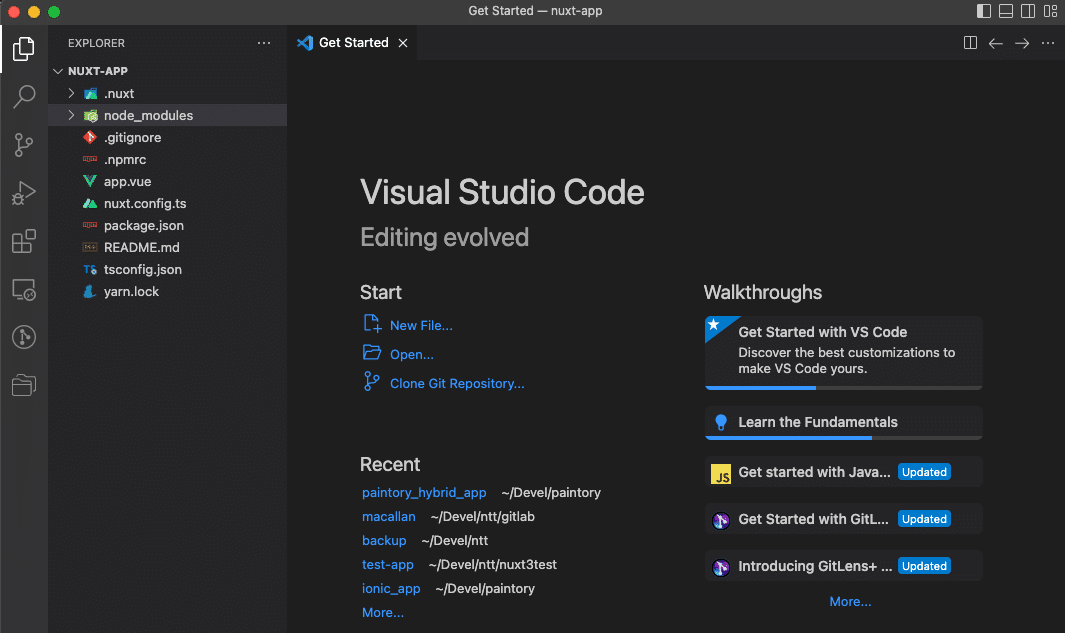
Task: Click the New File... link
Action: [421, 325]
